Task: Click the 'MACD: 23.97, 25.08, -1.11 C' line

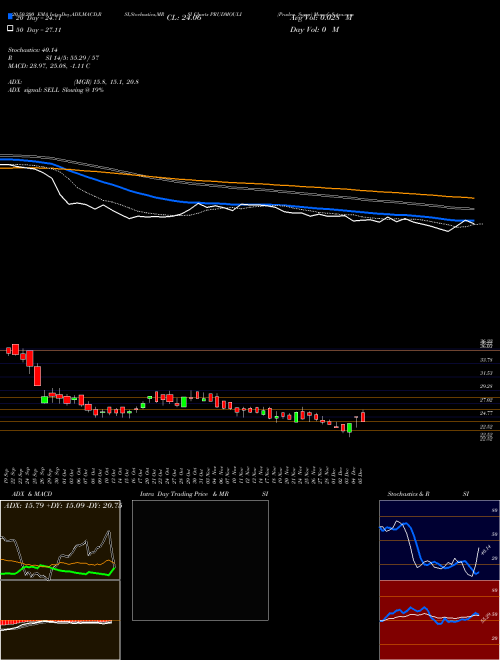Action: pyautogui.click(x=49, y=66)
